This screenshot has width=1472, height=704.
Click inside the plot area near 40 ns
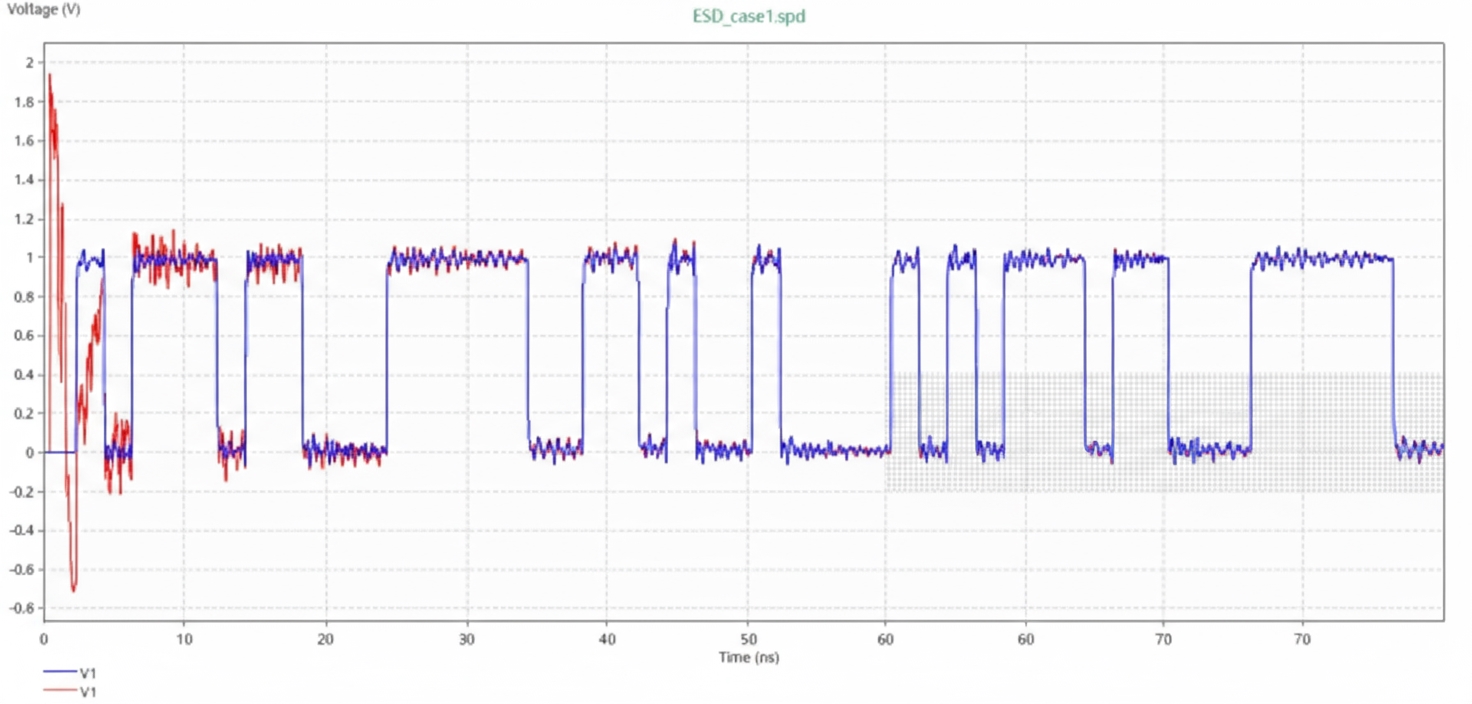pos(606,350)
